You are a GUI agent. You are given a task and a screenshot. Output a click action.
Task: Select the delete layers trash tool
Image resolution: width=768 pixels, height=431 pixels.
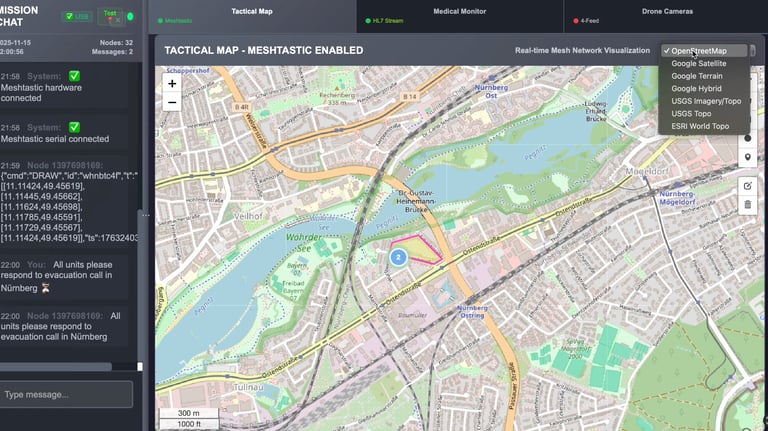tap(747, 205)
